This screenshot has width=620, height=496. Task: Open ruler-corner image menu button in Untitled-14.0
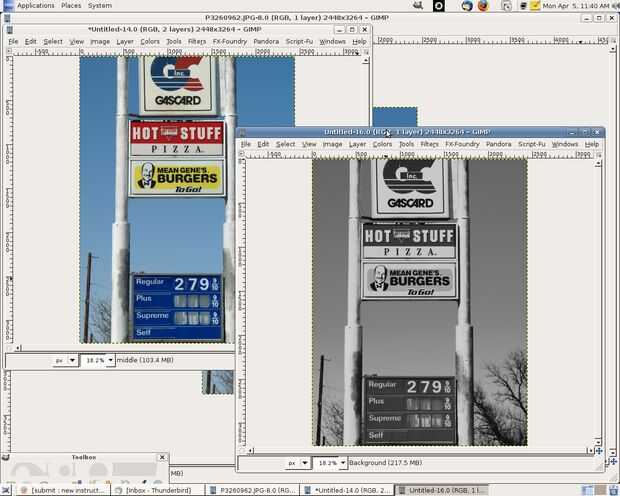9,51
